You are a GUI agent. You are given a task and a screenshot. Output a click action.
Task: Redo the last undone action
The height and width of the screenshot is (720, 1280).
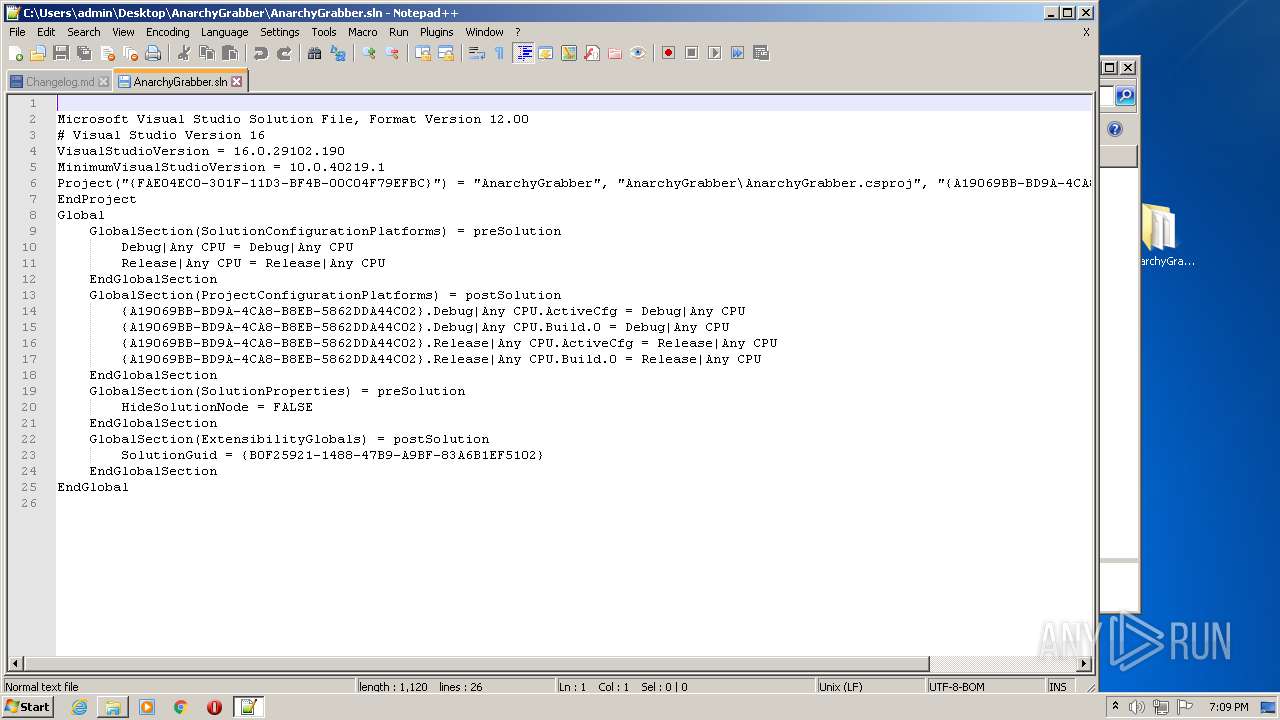[x=284, y=53]
